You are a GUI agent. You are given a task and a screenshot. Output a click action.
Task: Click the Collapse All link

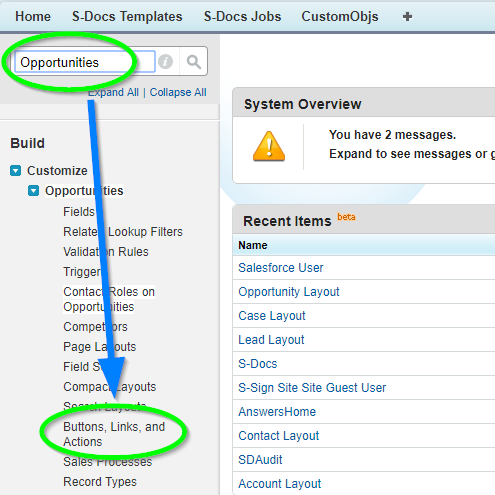(178, 92)
